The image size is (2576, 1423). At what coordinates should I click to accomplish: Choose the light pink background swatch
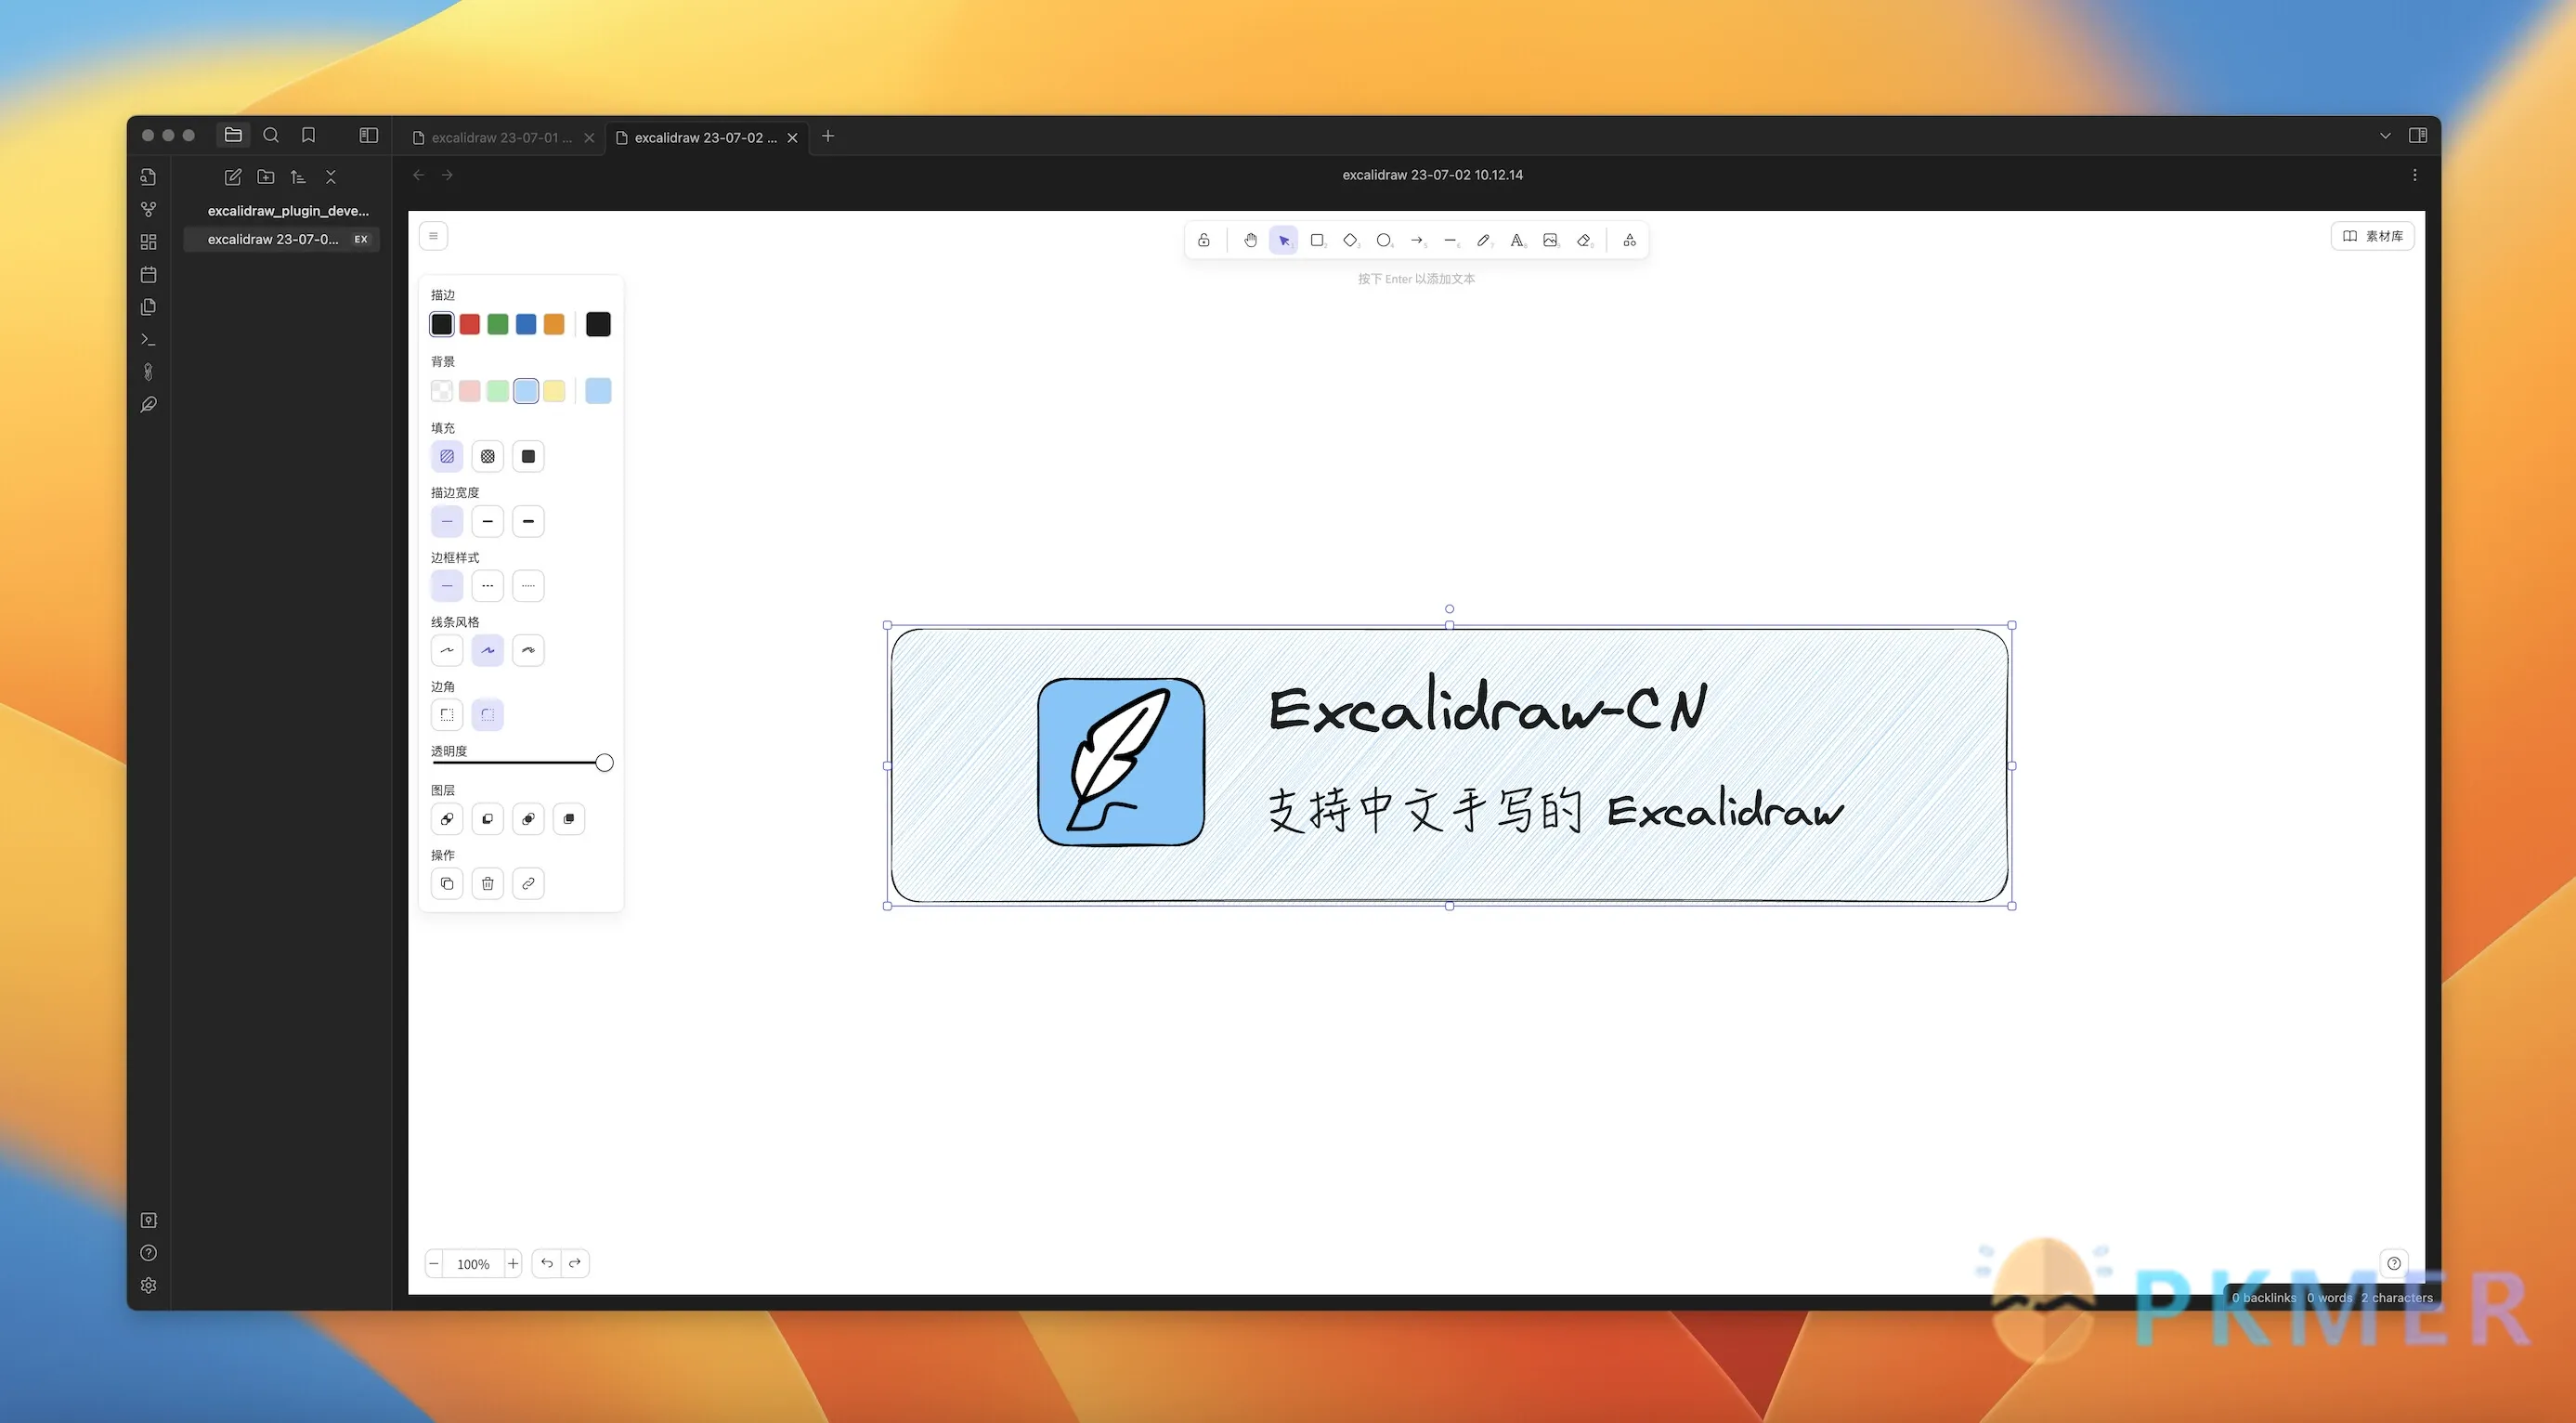pos(470,391)
